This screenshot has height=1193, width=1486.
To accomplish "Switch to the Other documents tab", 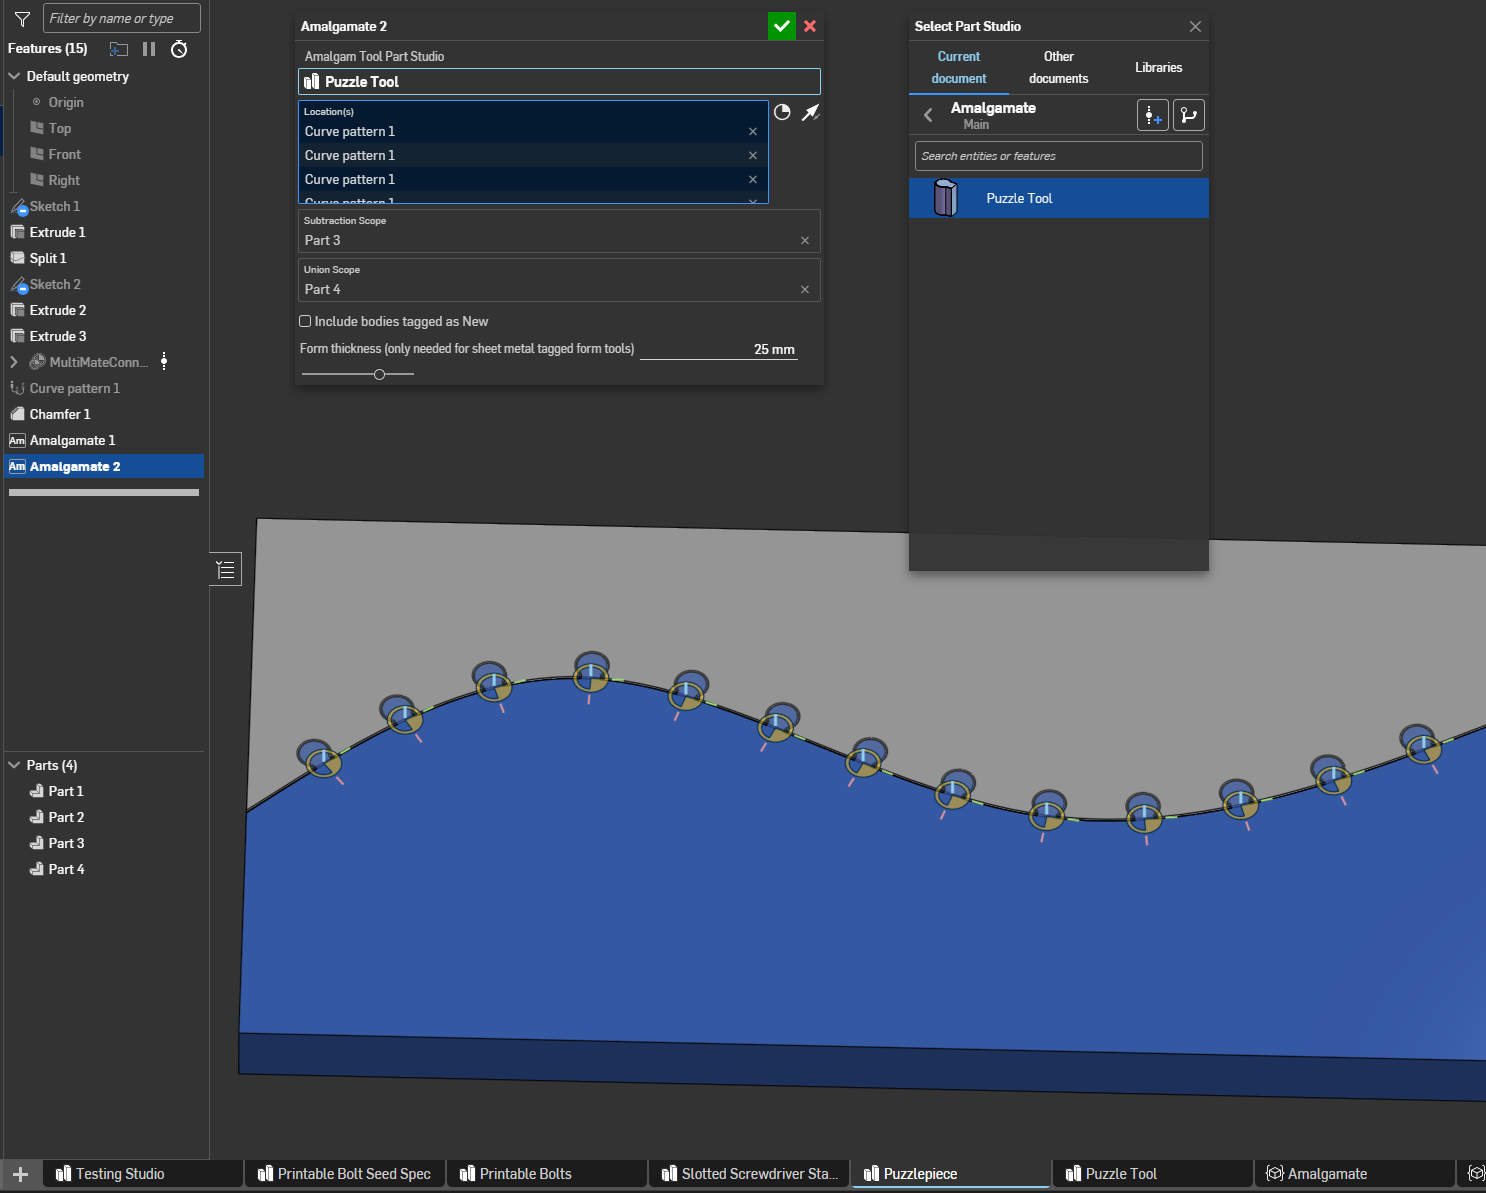I will tap(1058, 67).
